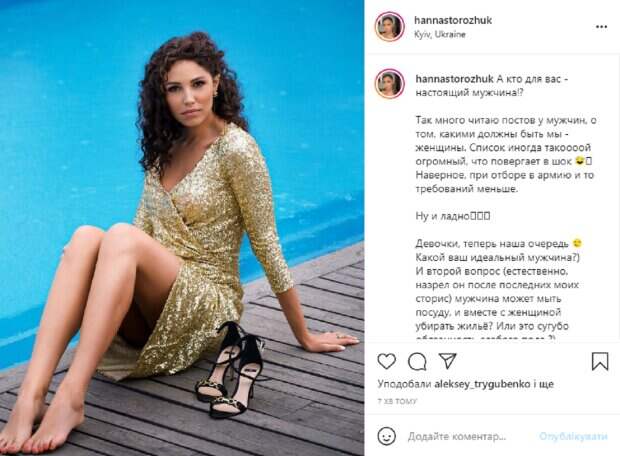Show the full list of likes via 'і ще'
The image size is (620, 456).
click(x=544, y=384)
